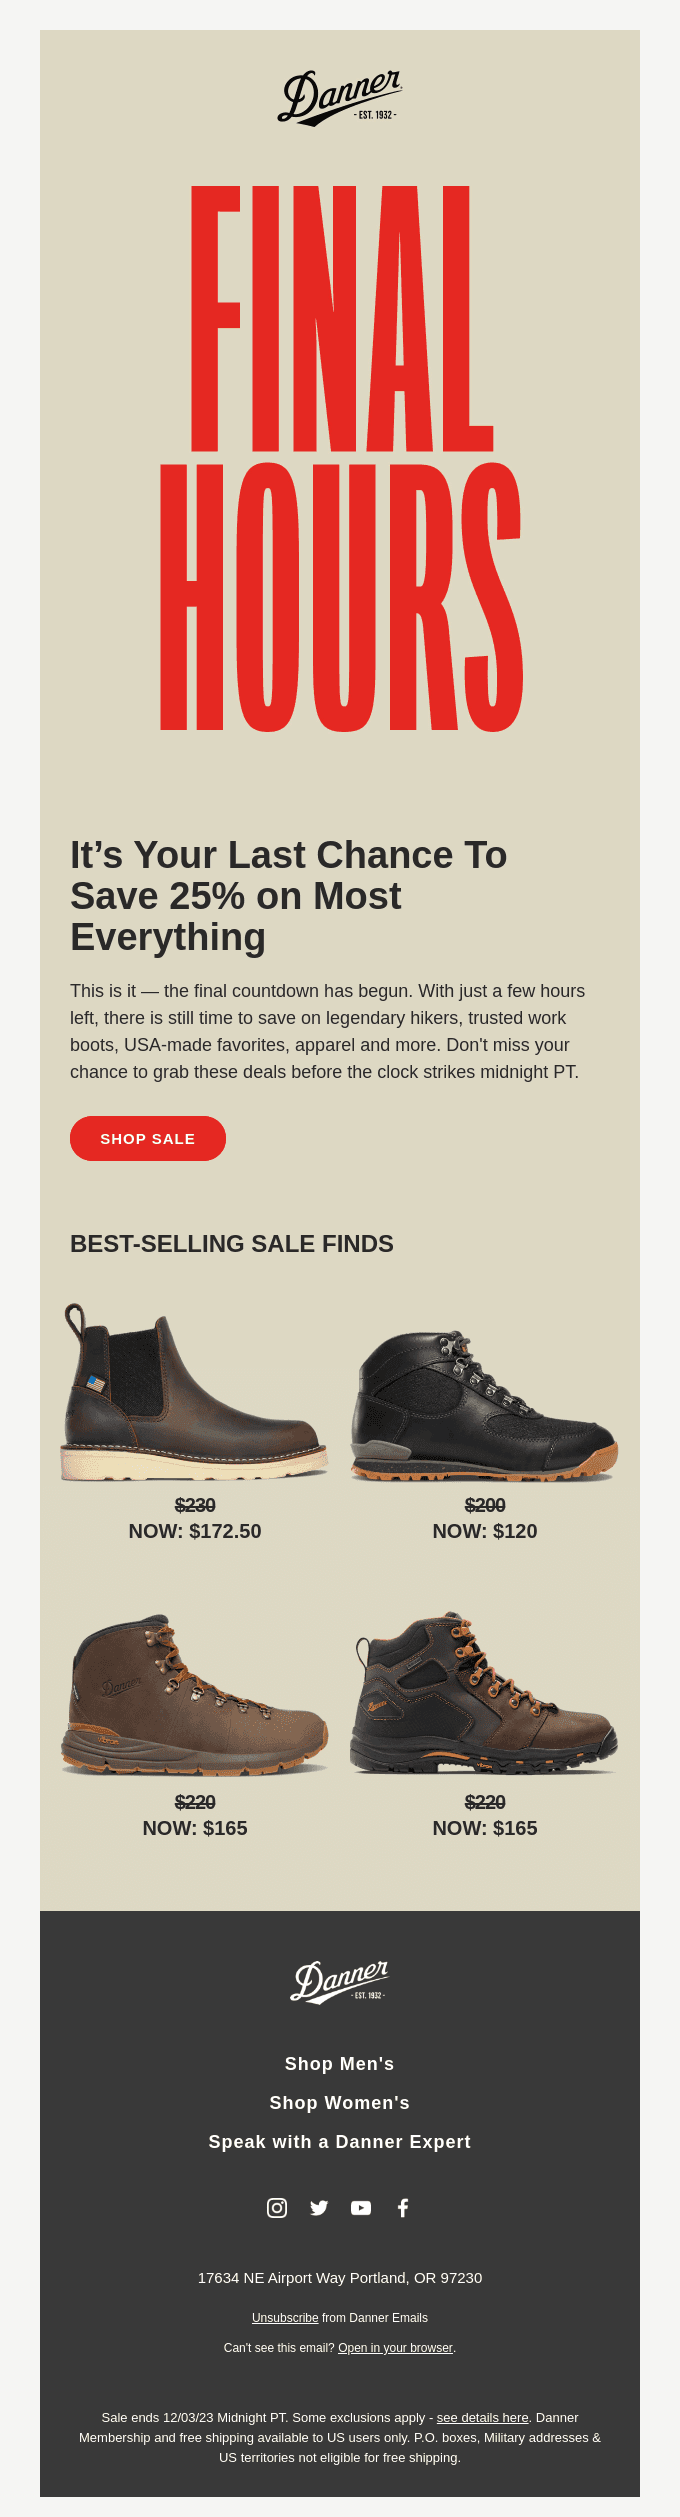View the dark brown work boot image
The image size is (680, 2517).
point(485,1693)
